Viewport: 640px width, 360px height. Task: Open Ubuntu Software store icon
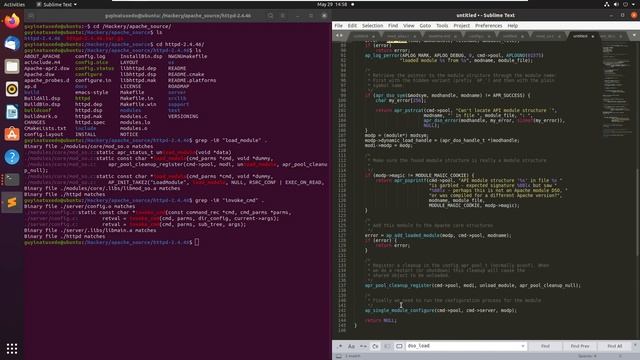12,134
